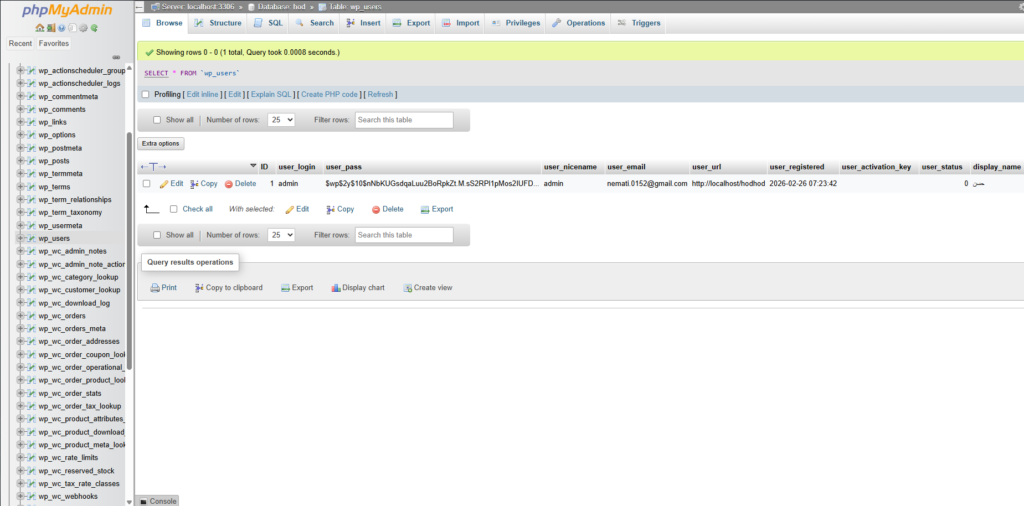Click lower Search this table field
This screenshot has height=506, width=1024.
pos(404,235)
